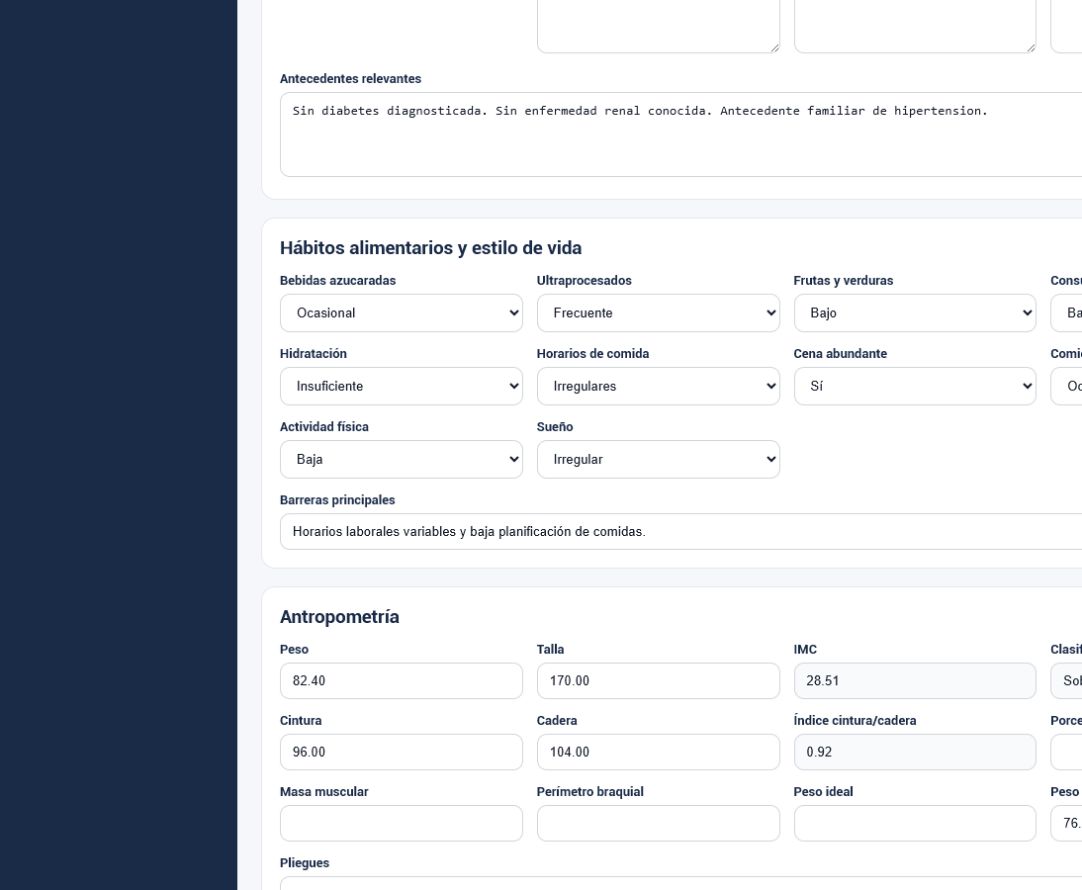Click the Antecedentes relevantes text area
This screenshot has width=1082, height=890.
(681, 135)
